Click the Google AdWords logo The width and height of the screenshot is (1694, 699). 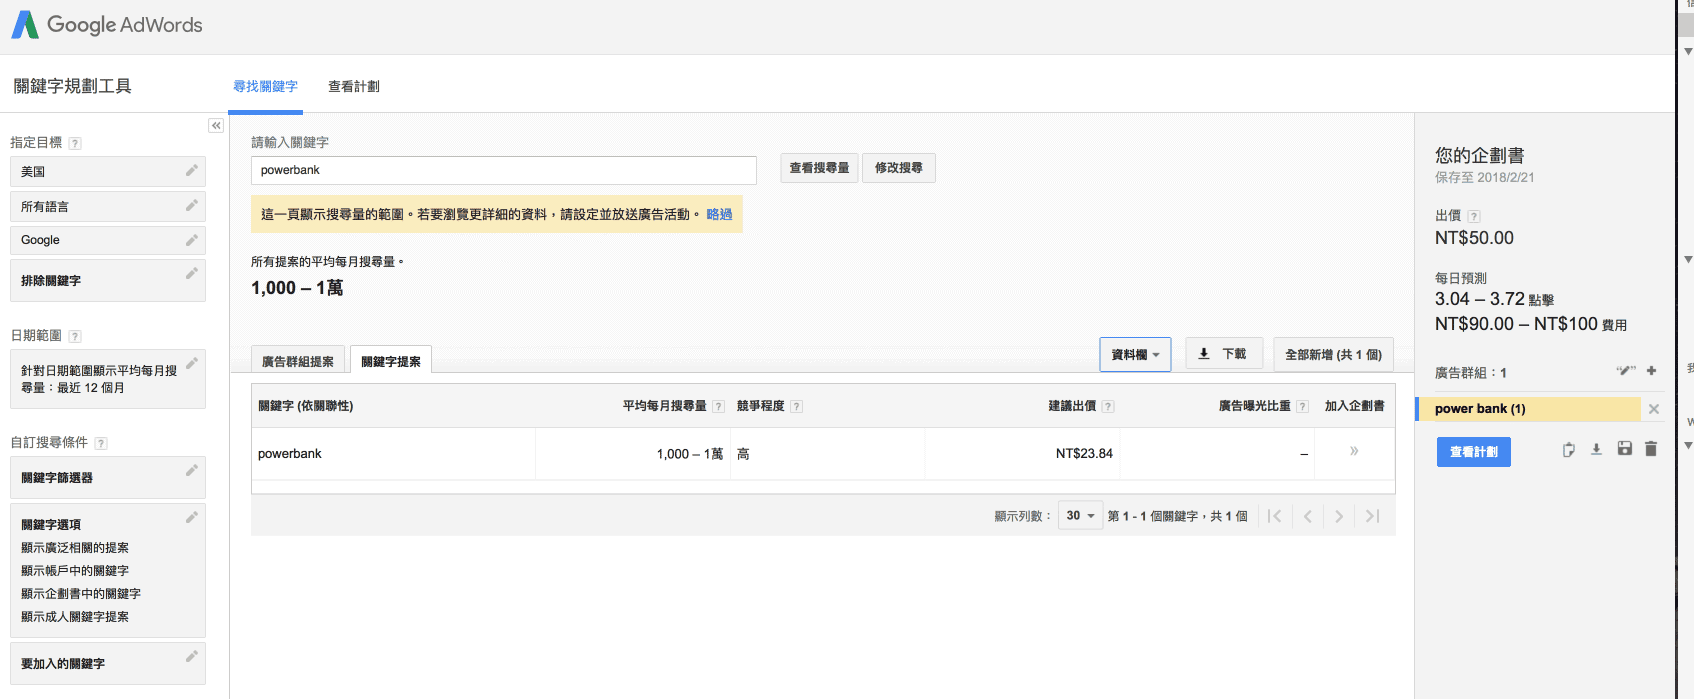pos(106,25)
